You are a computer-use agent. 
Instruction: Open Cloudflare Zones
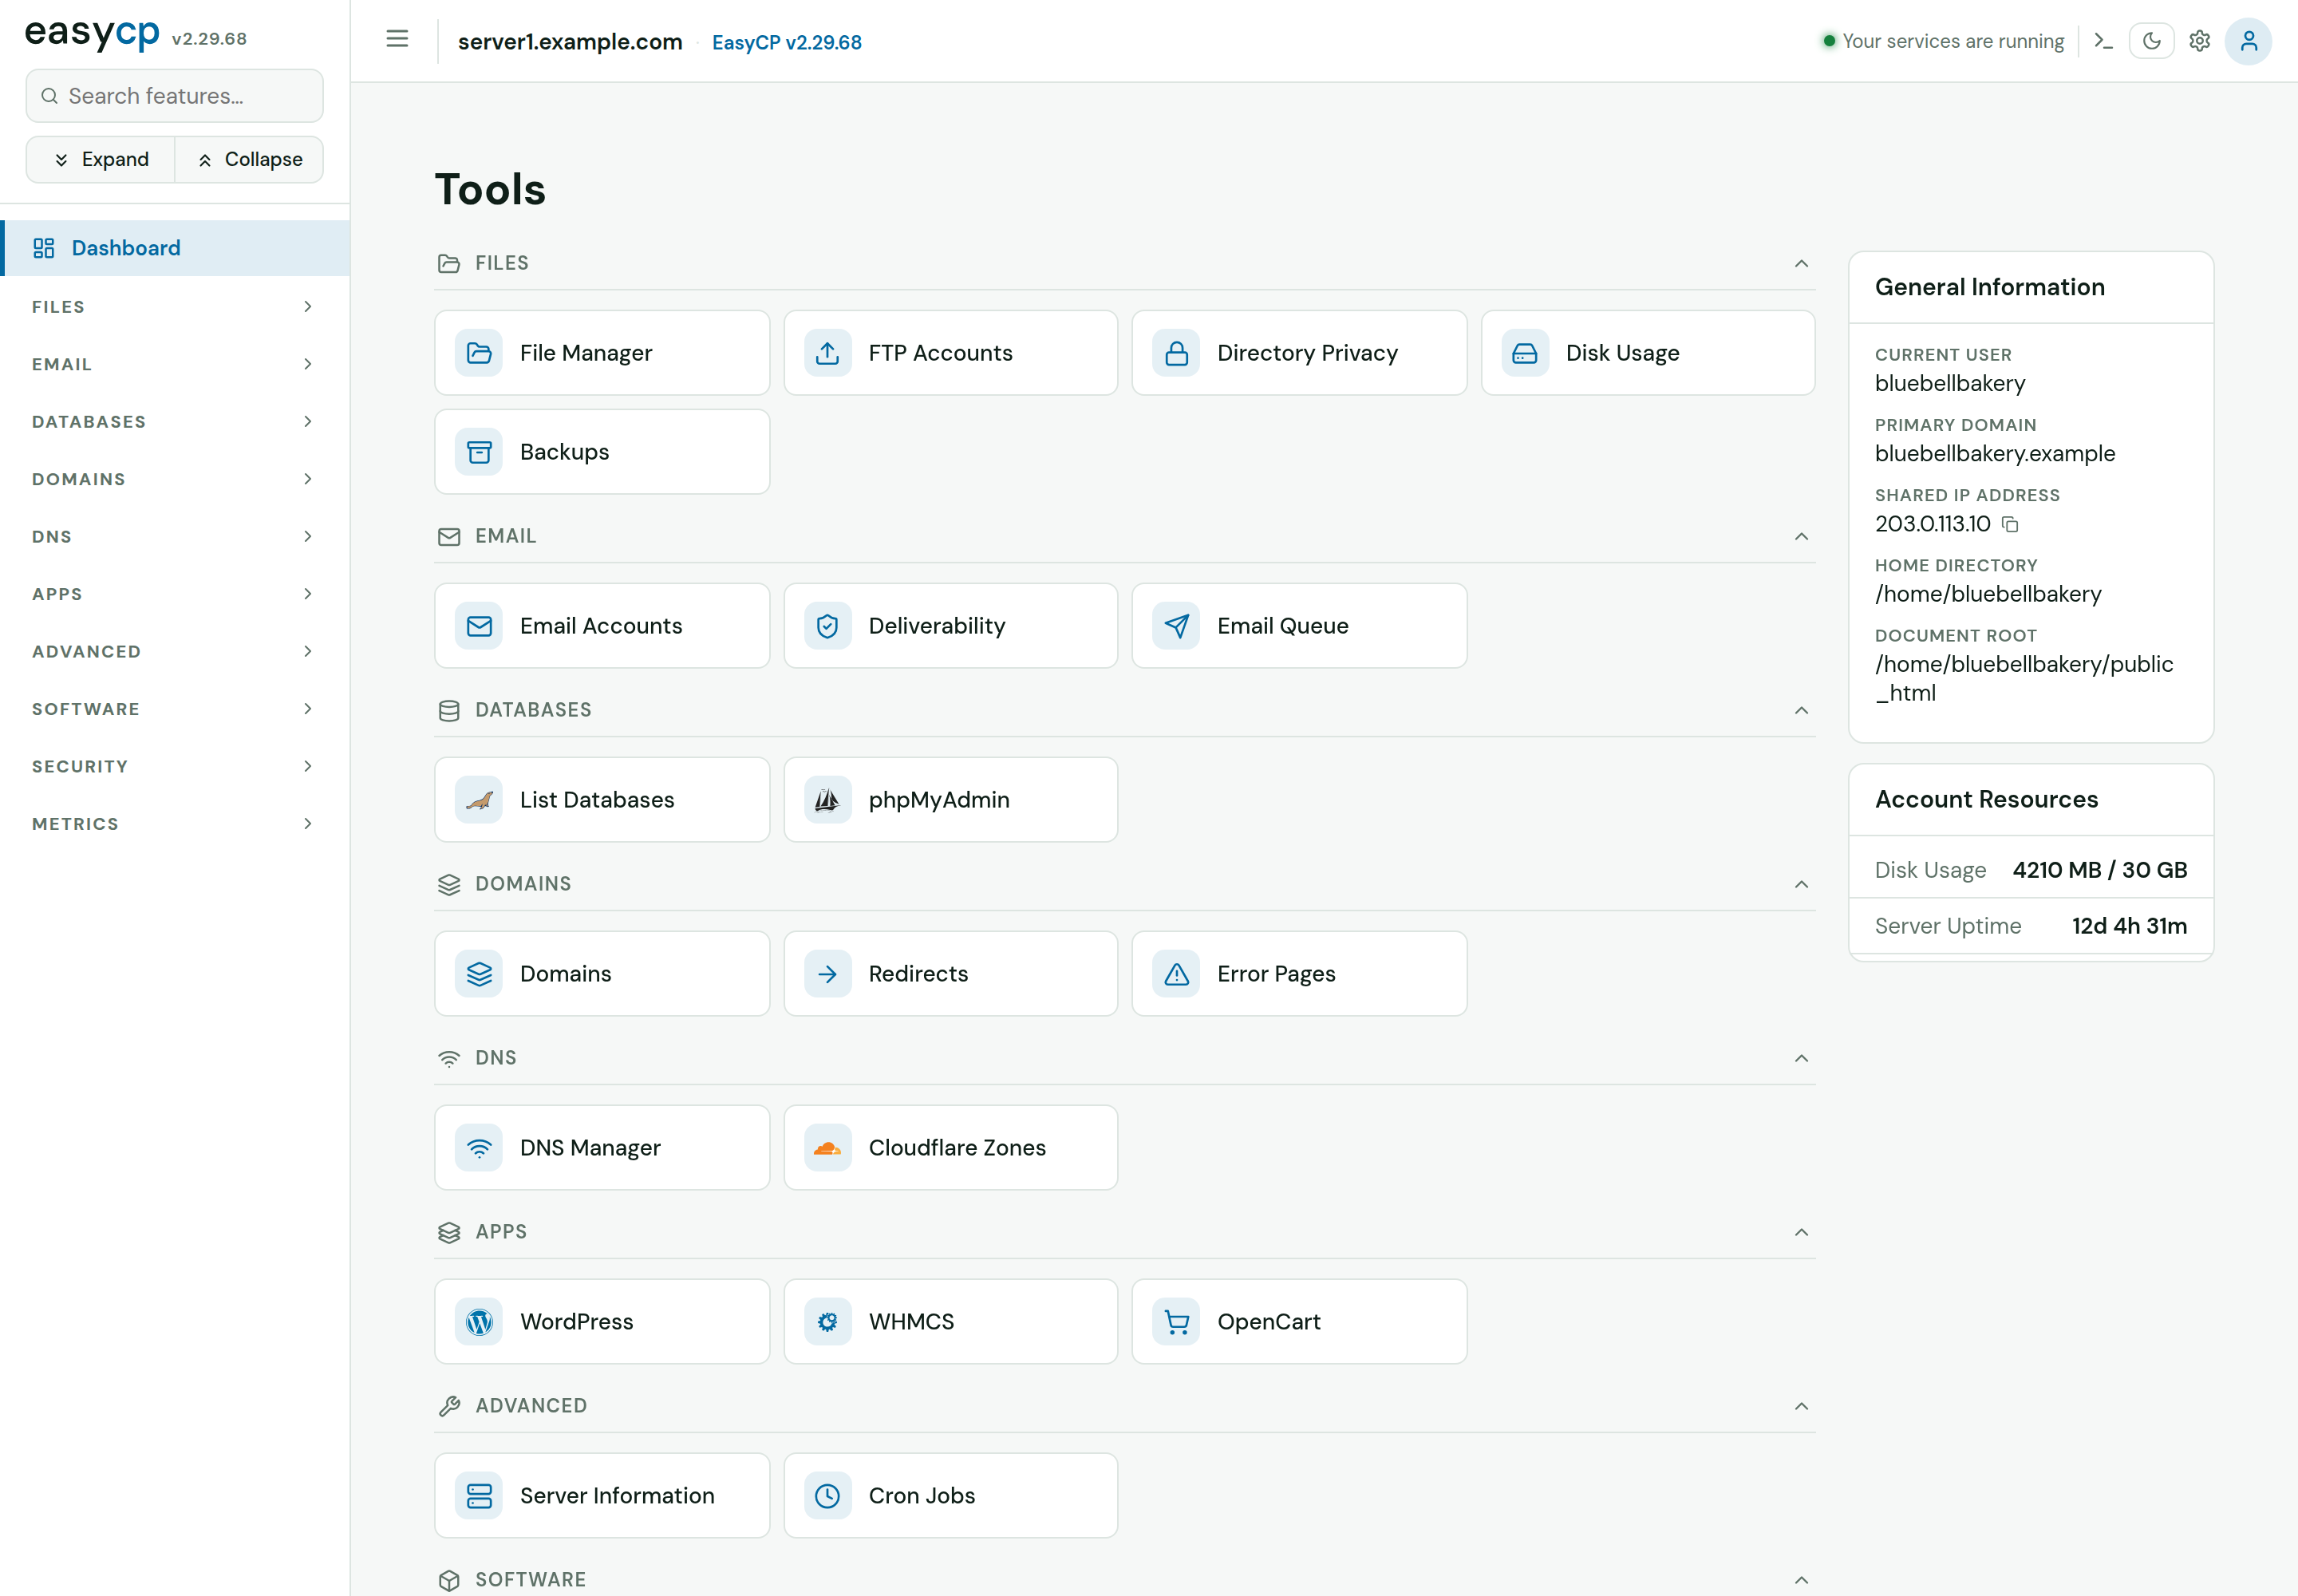point(950,1147)
